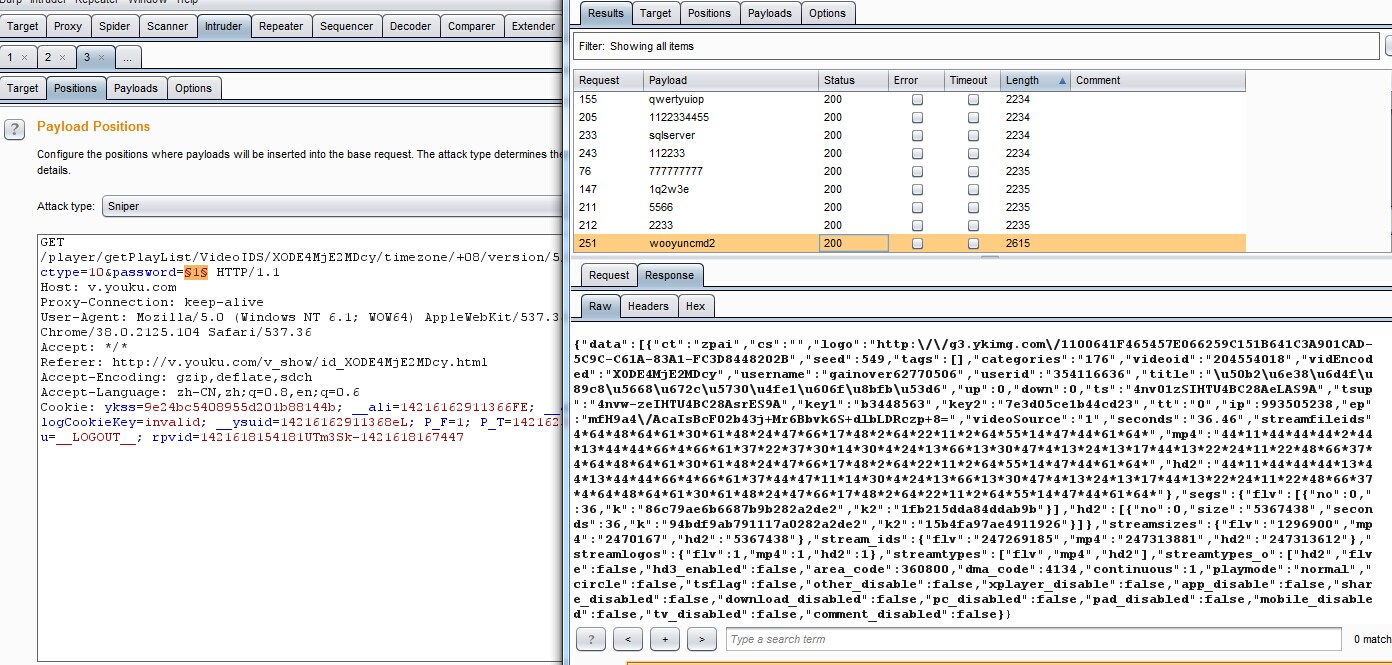Open the Extender tab
The image size is (1392, 665).
533,26
